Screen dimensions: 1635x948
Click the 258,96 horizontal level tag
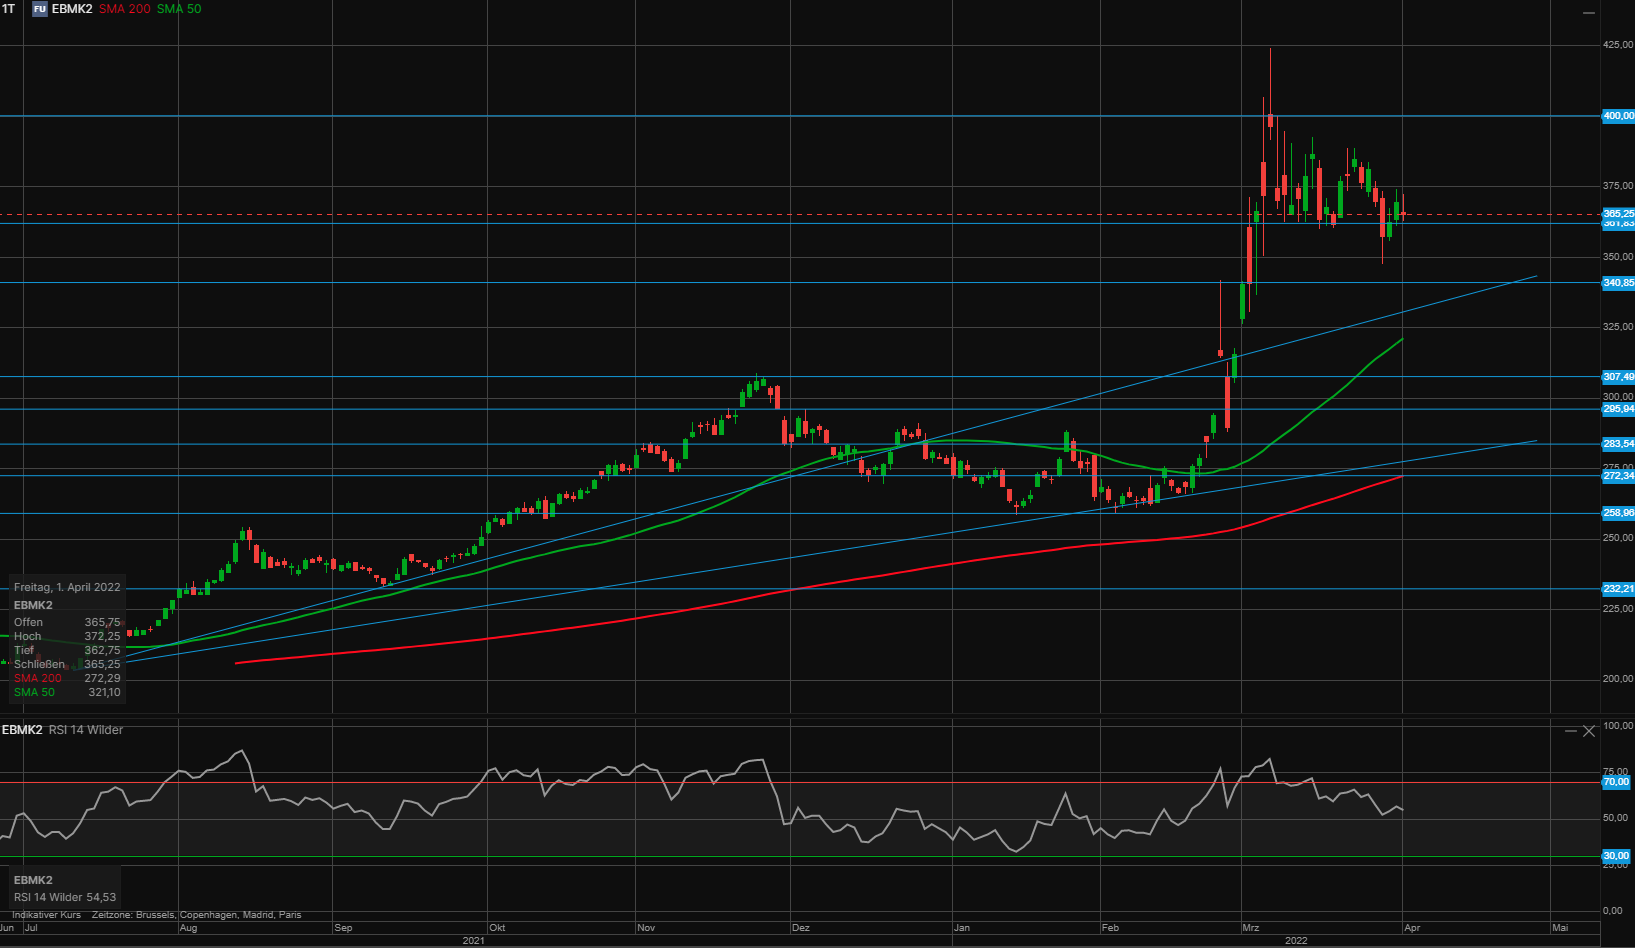1618,513
